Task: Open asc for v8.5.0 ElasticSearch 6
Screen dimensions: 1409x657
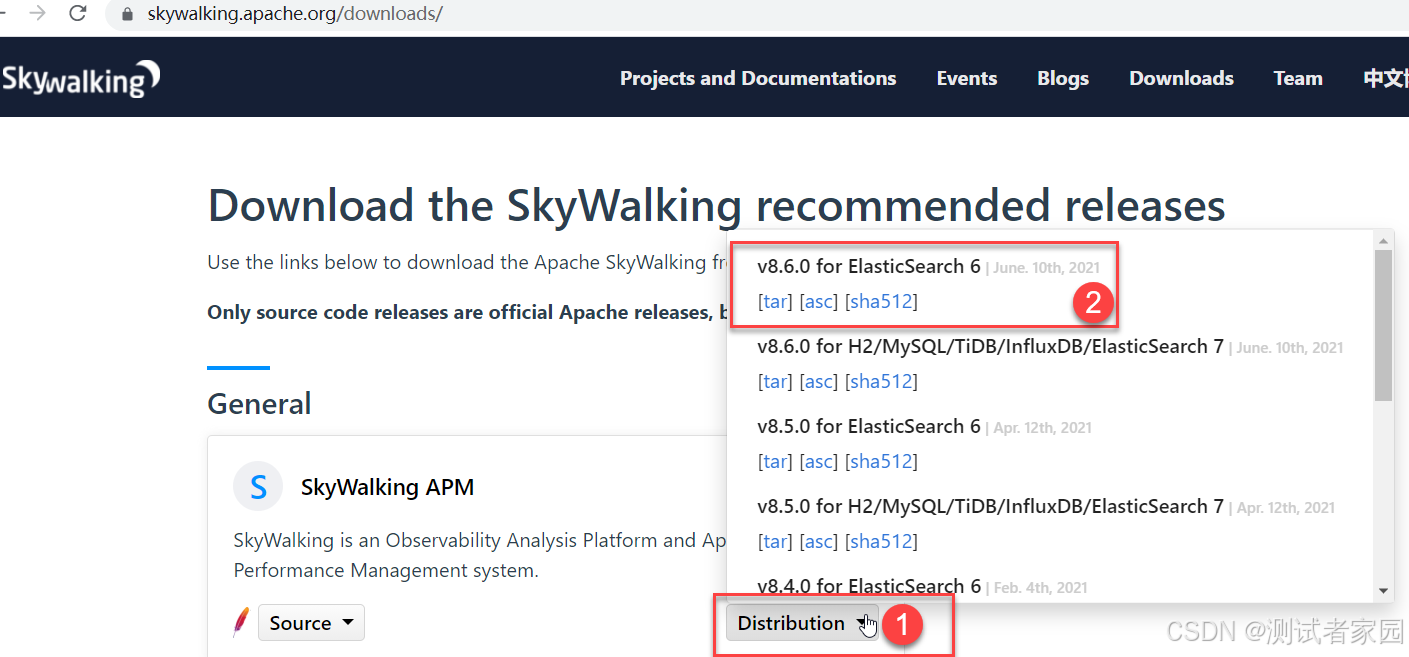Action: point(819,461)
